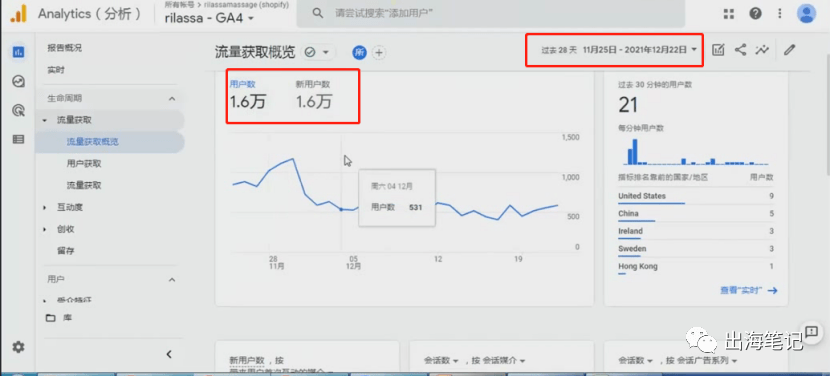This screenshot has height=377, width=830.
Task: Click the Google apps grid icon
Action: click(729, 14)
